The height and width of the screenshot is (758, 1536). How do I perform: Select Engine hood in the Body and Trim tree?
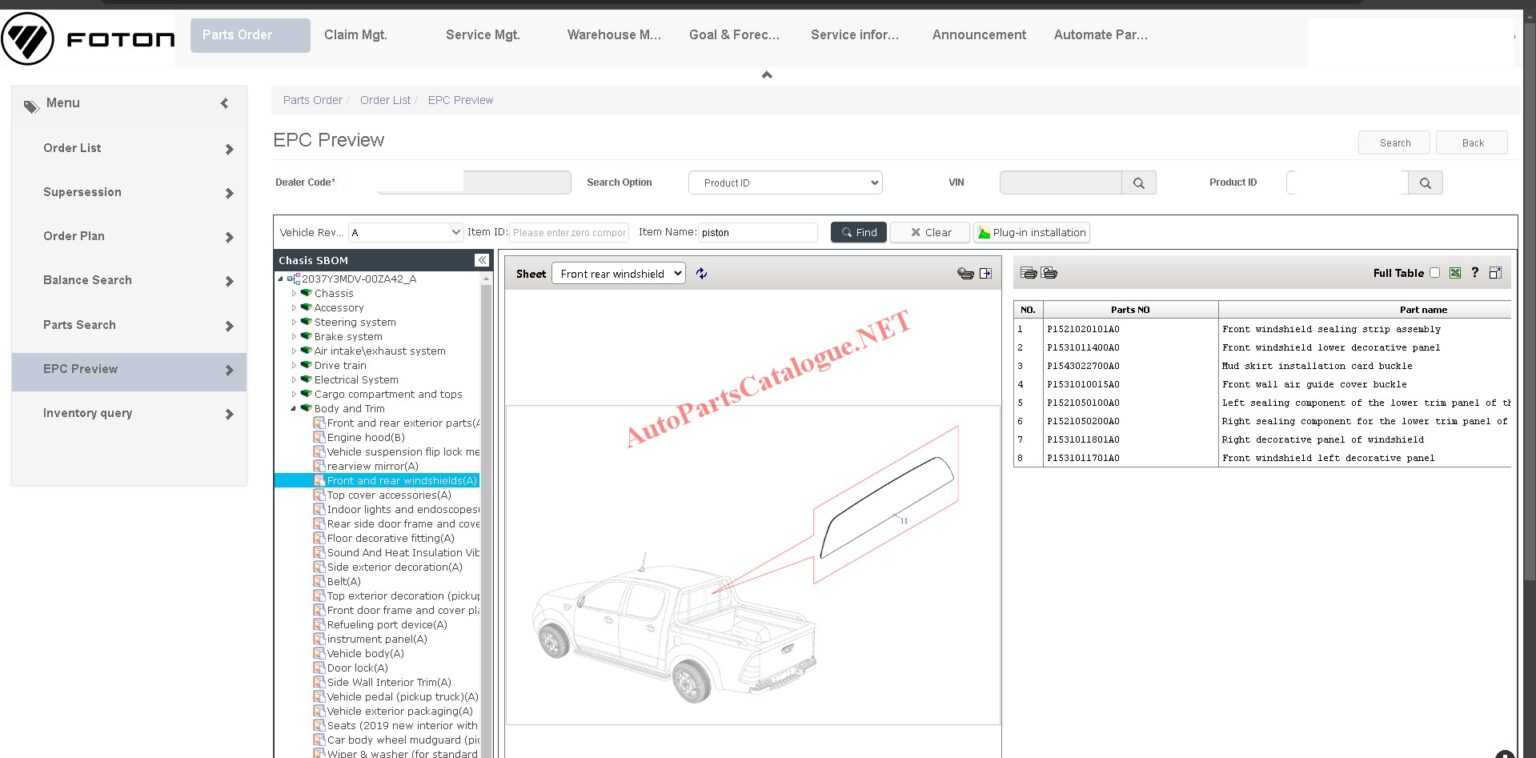365,436
